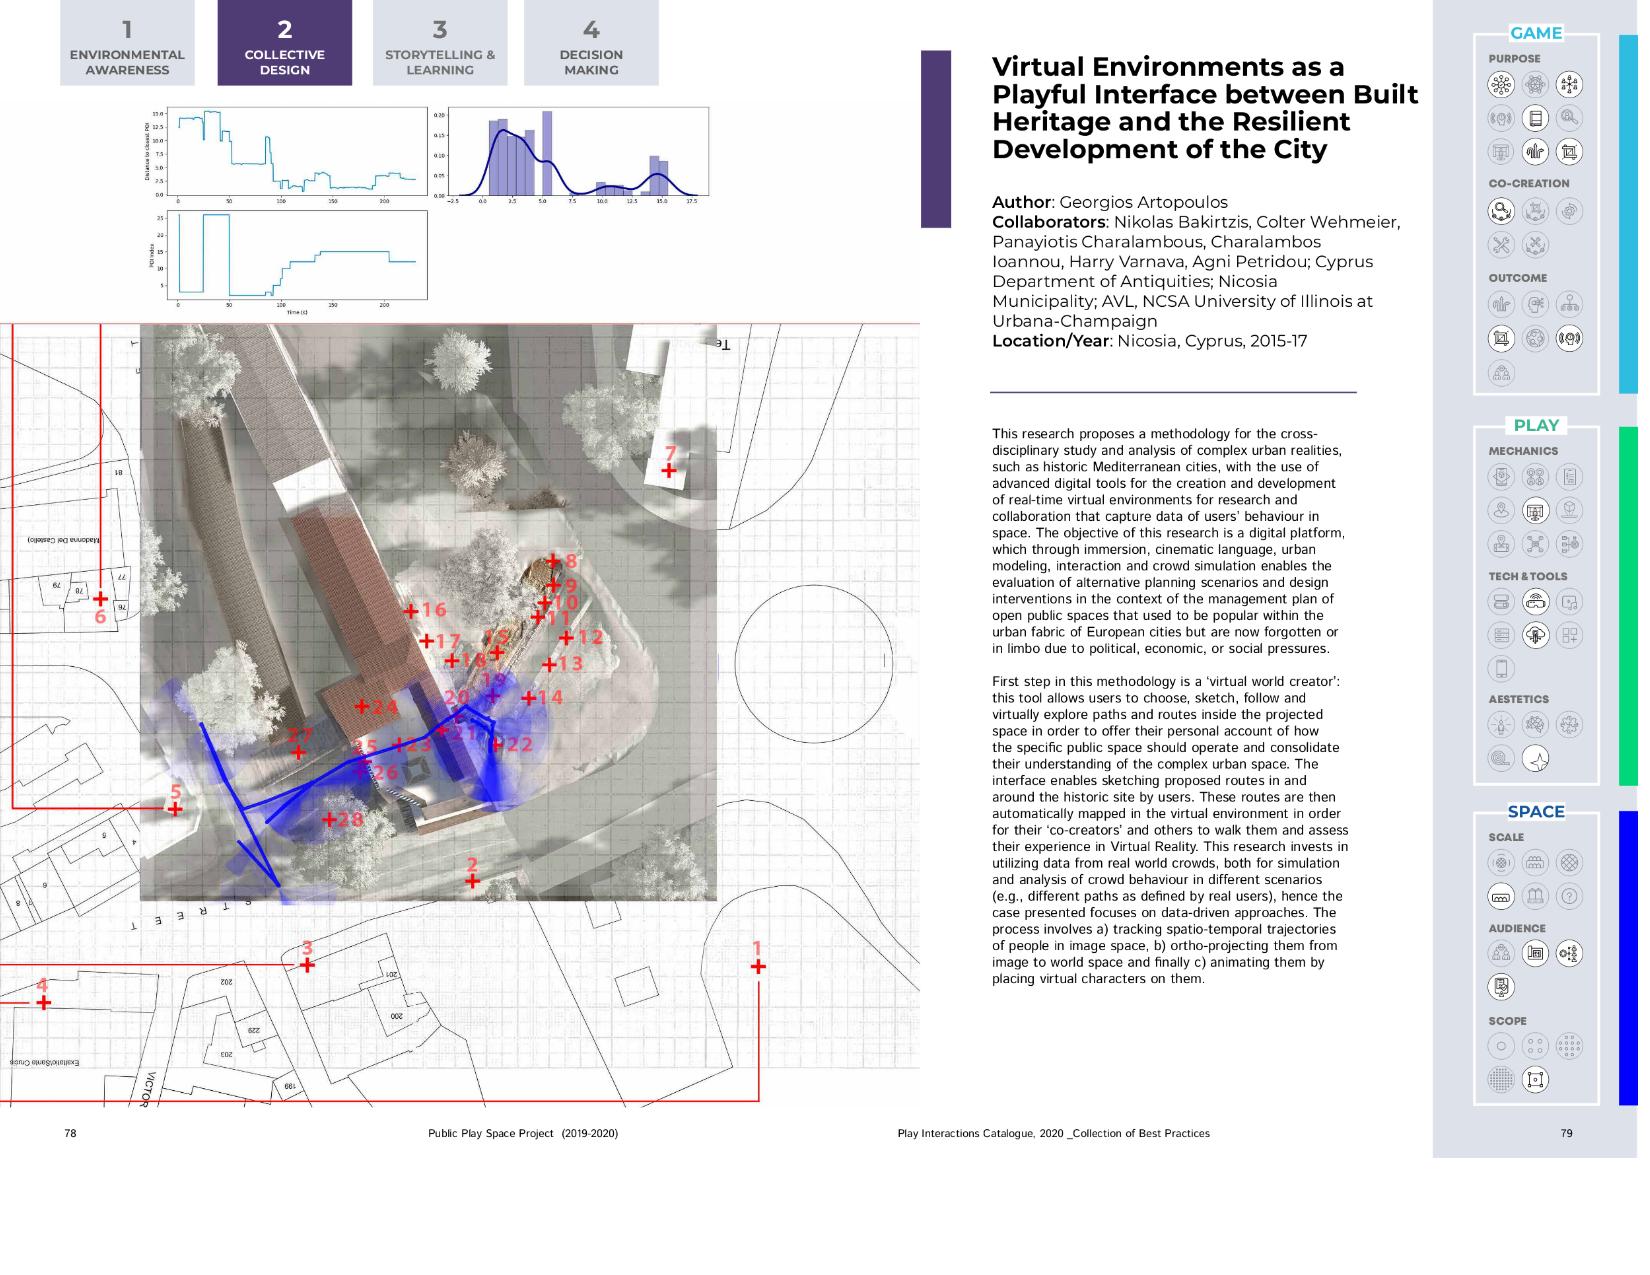1650x1275 pixels.
Task: Click the 'Play Interactions Catalogue, 2020' footer text
Action: pyautogui.click(x=1054, y=1133)
